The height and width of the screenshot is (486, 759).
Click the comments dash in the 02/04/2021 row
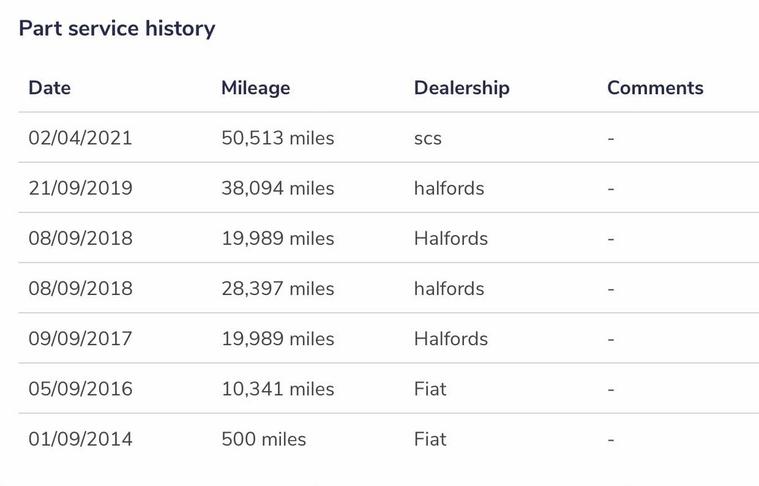[610, 138]
